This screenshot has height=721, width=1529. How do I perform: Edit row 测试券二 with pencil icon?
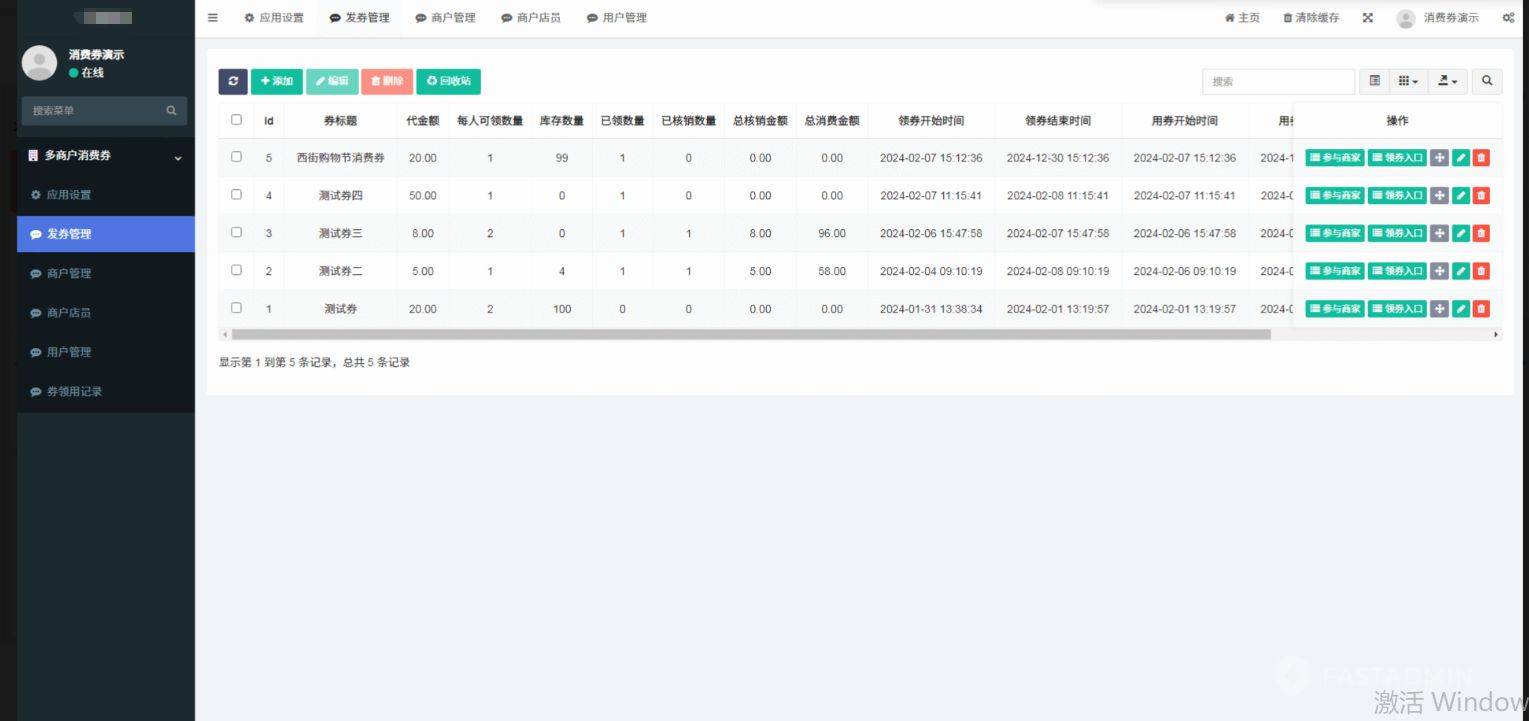(x=1461, y=271)
